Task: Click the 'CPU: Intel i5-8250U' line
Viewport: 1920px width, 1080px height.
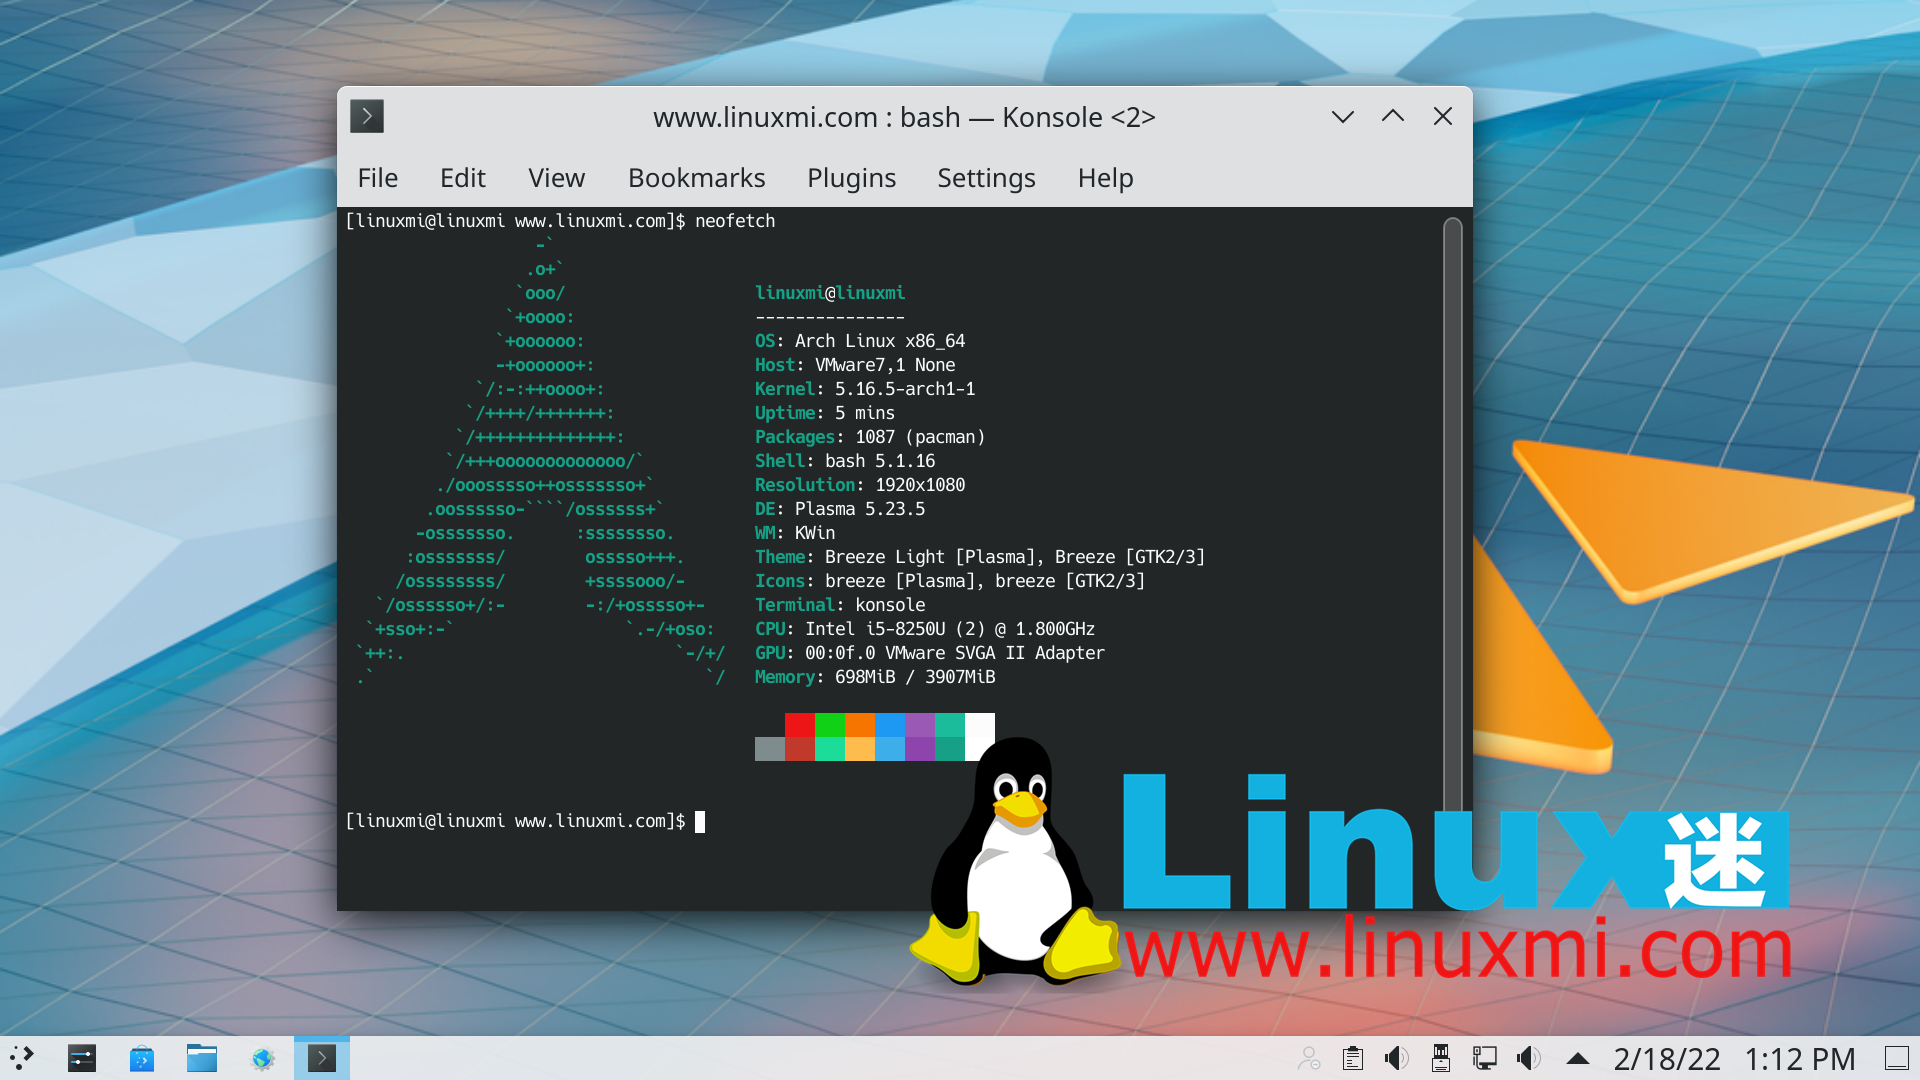Action: (925, 629)
